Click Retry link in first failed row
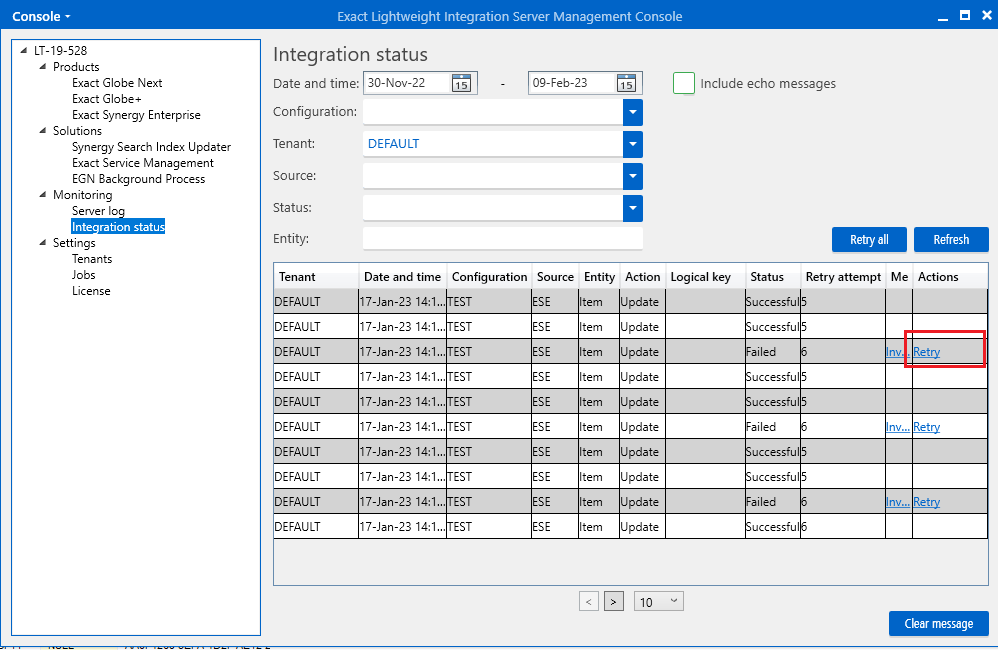 tap(927, 352)
